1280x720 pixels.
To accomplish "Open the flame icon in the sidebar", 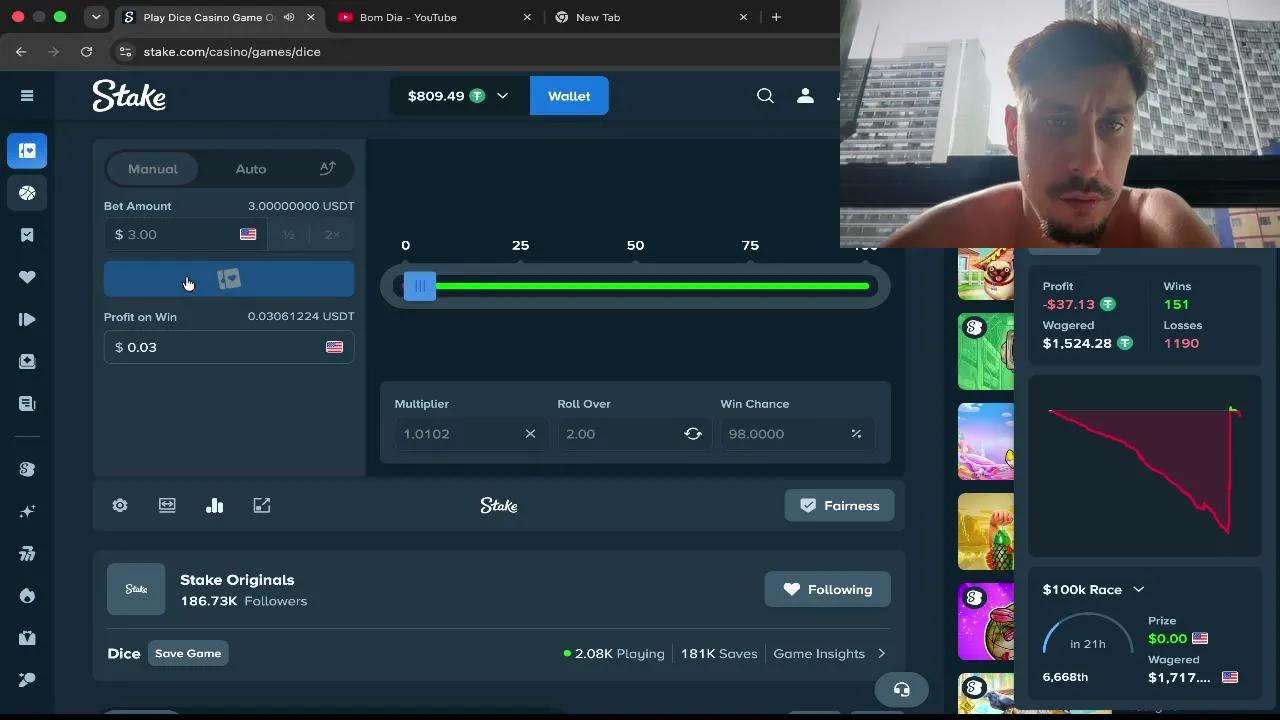I will tap(27, 595).
